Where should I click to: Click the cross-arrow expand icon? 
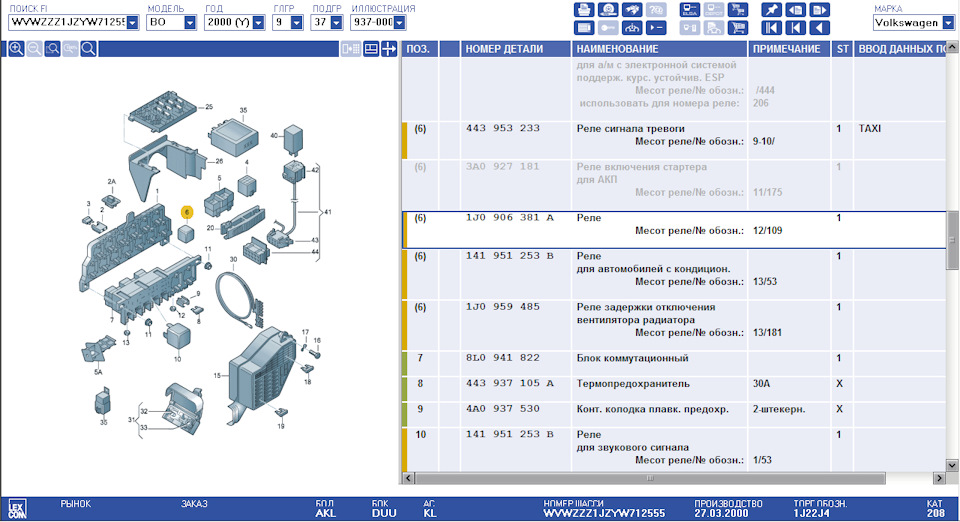click(389, 49)
